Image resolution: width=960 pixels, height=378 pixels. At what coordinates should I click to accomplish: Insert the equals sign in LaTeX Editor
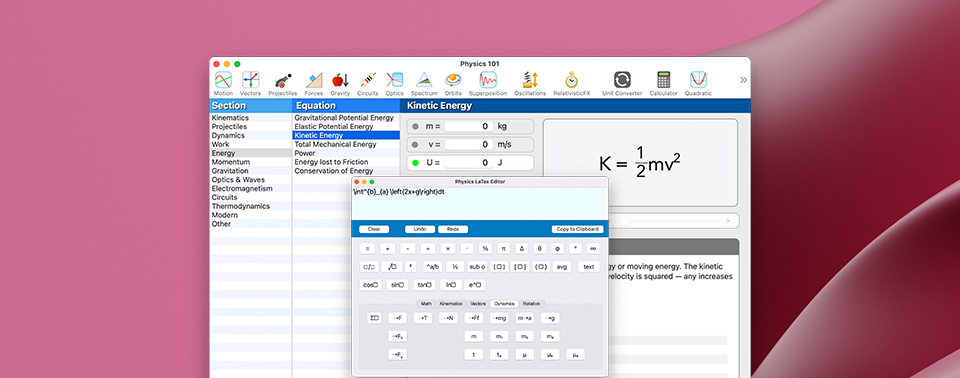[x=367, y=249]
